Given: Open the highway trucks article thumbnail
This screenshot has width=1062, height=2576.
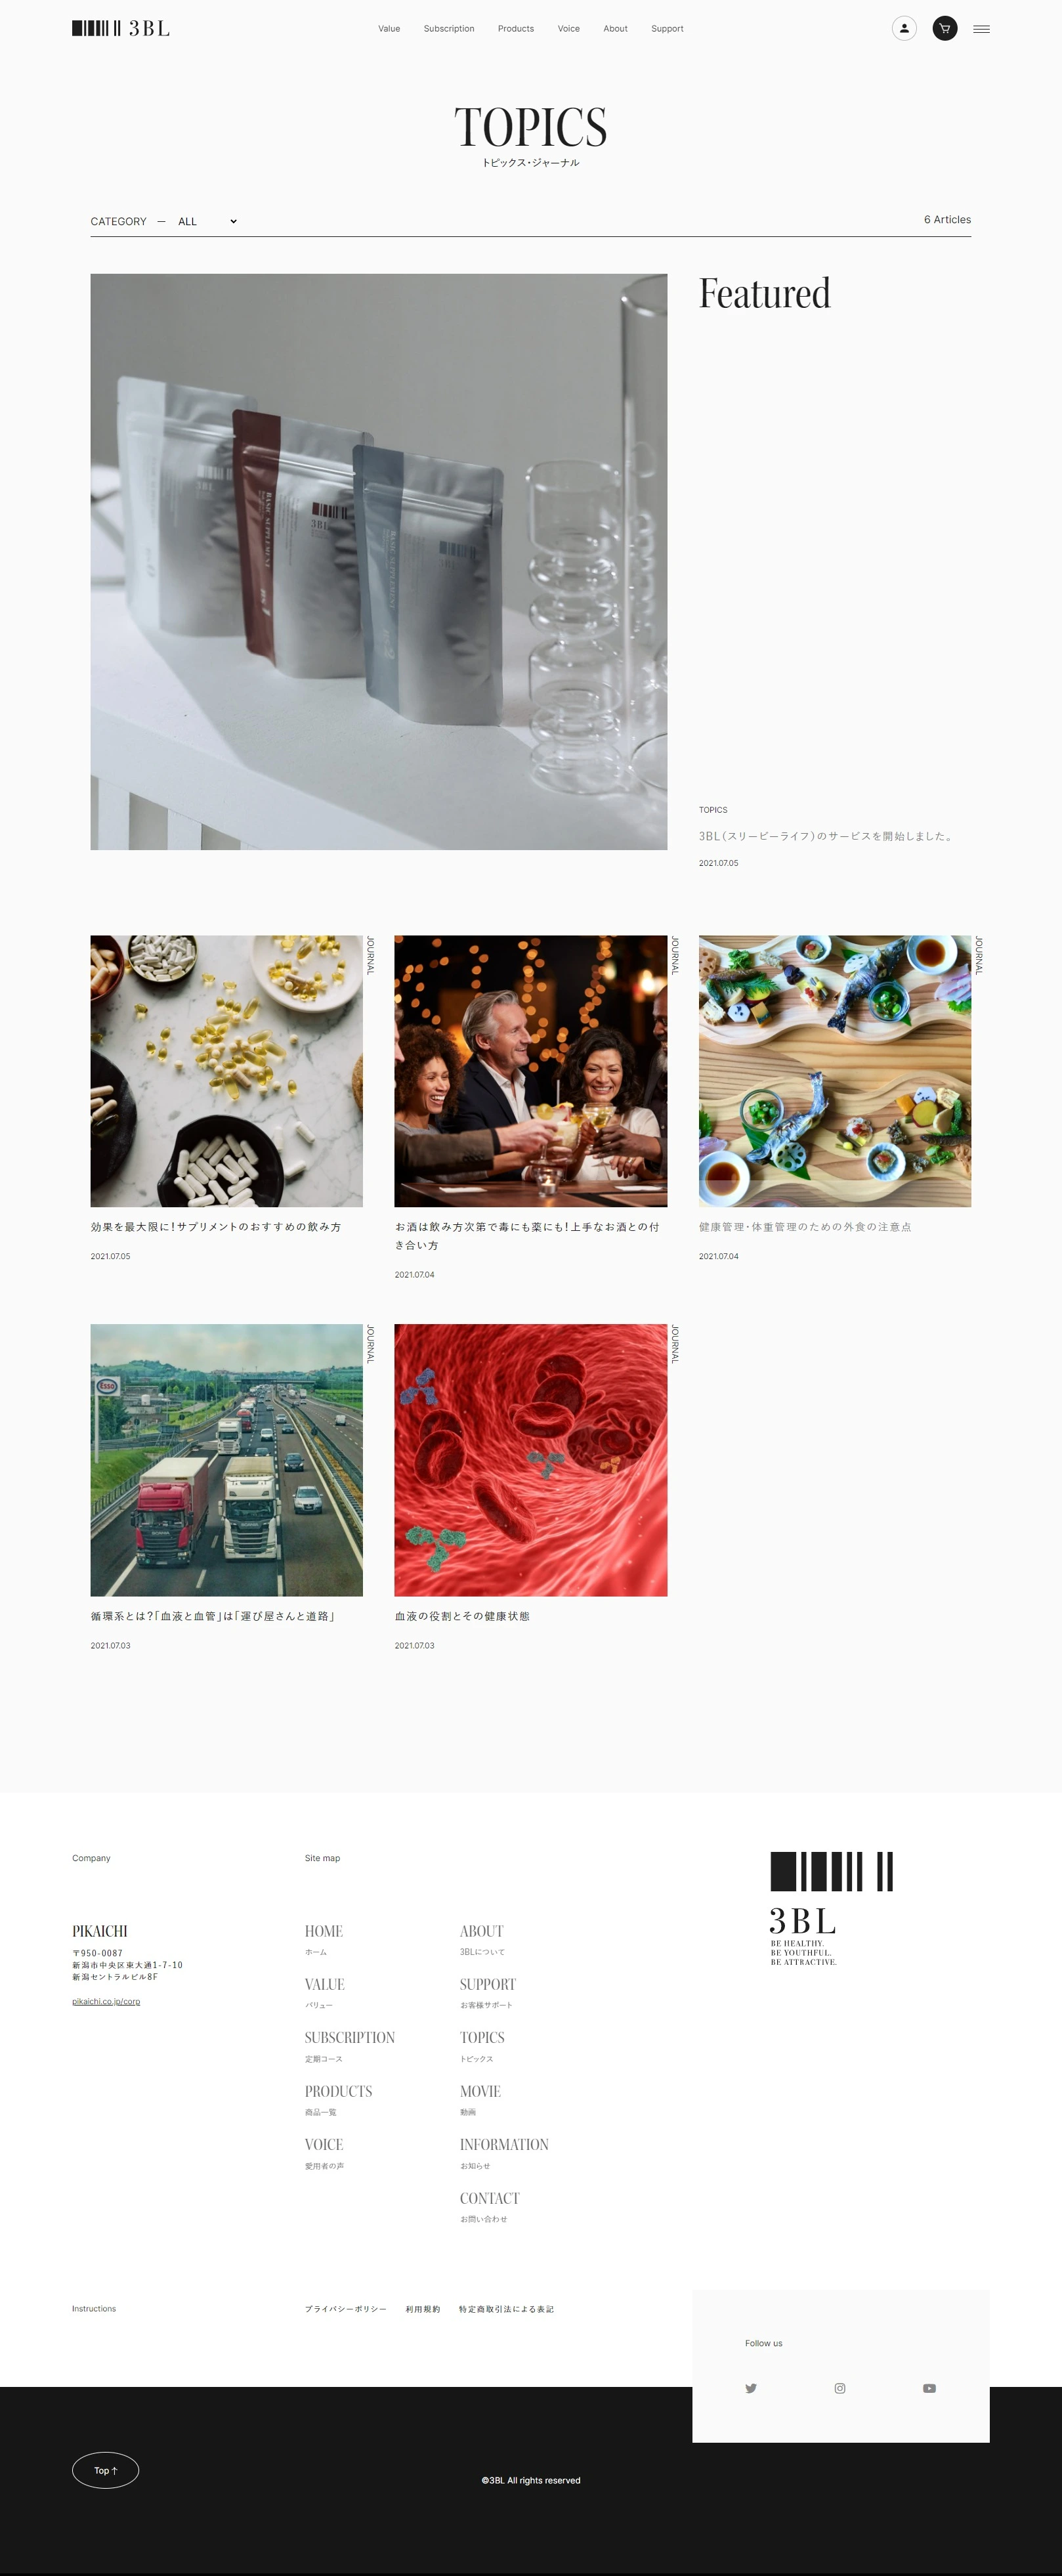Looking at the screenshot, I should 227,1460.
